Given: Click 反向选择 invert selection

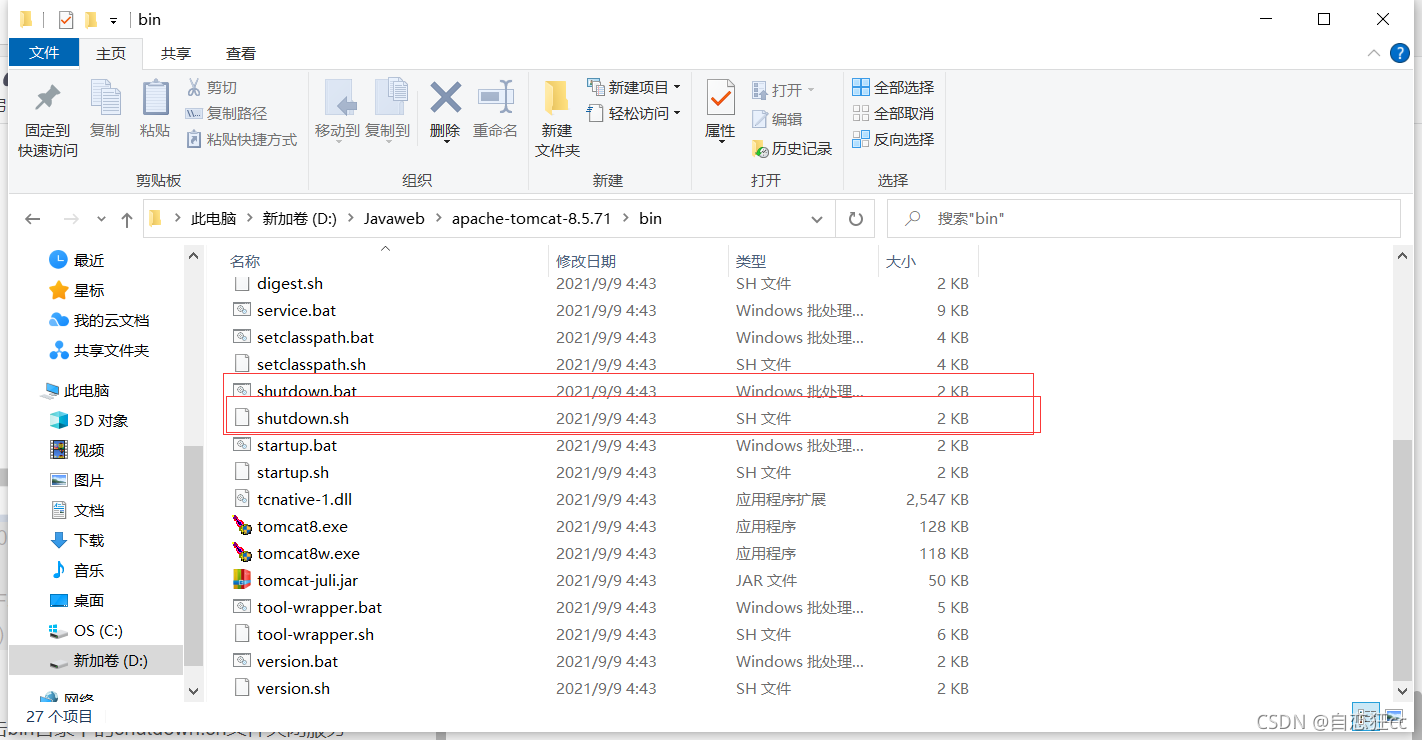Looking at the screenshot, I should 893,140.
